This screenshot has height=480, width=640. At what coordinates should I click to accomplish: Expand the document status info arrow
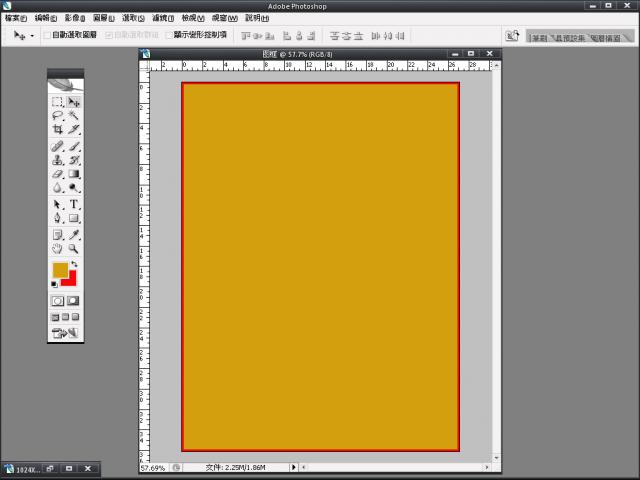pos(293,467)
